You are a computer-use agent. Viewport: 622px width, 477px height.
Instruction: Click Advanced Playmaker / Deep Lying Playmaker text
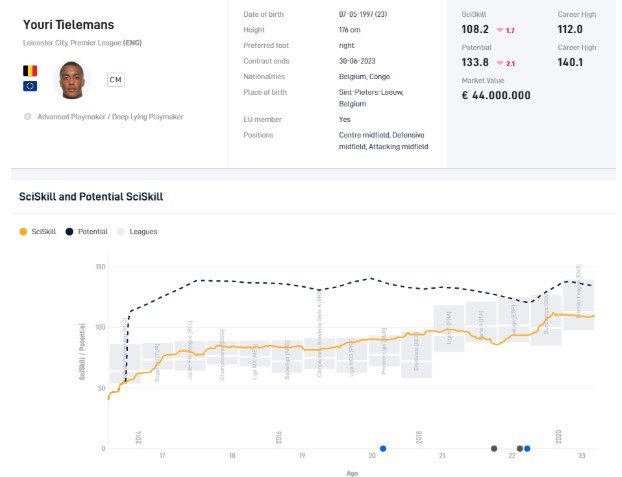110,117
